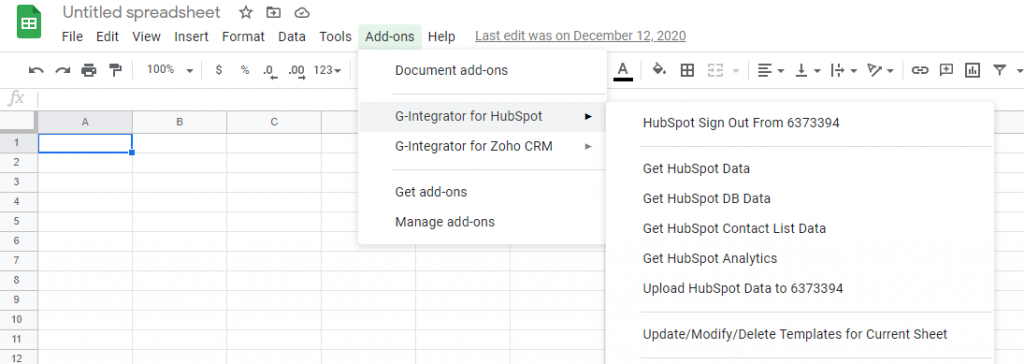Open the horizontal align dropdown
1024x364 pixels.
tap(771, 70)
